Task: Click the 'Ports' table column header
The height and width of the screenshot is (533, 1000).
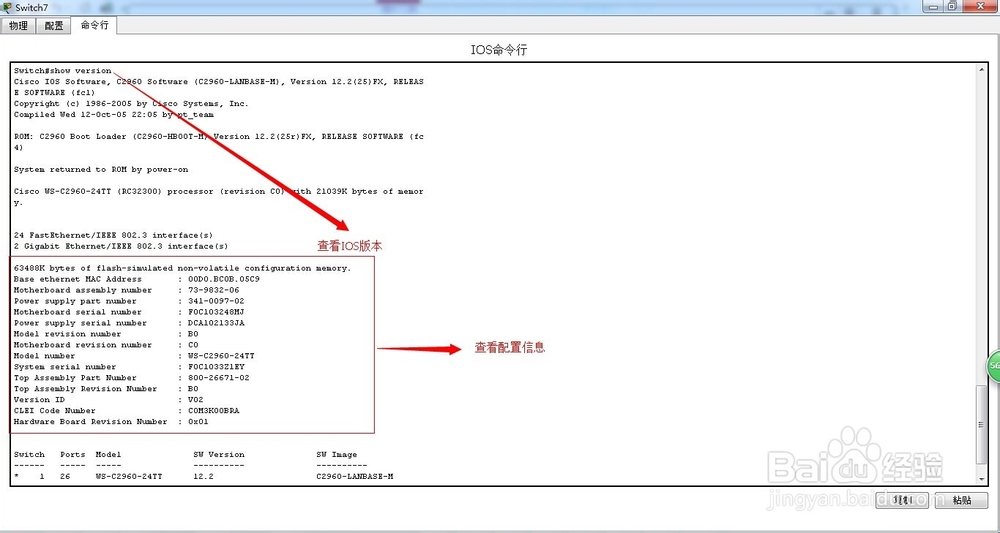Action: pos(73,455)
